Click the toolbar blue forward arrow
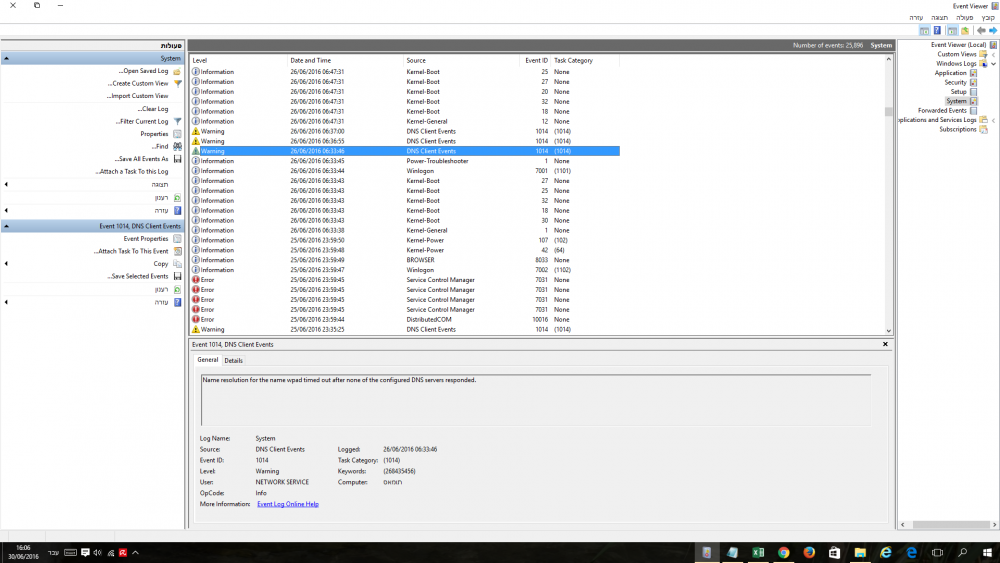This screenshot has height=563, width=1000. (x=992, y=31)
